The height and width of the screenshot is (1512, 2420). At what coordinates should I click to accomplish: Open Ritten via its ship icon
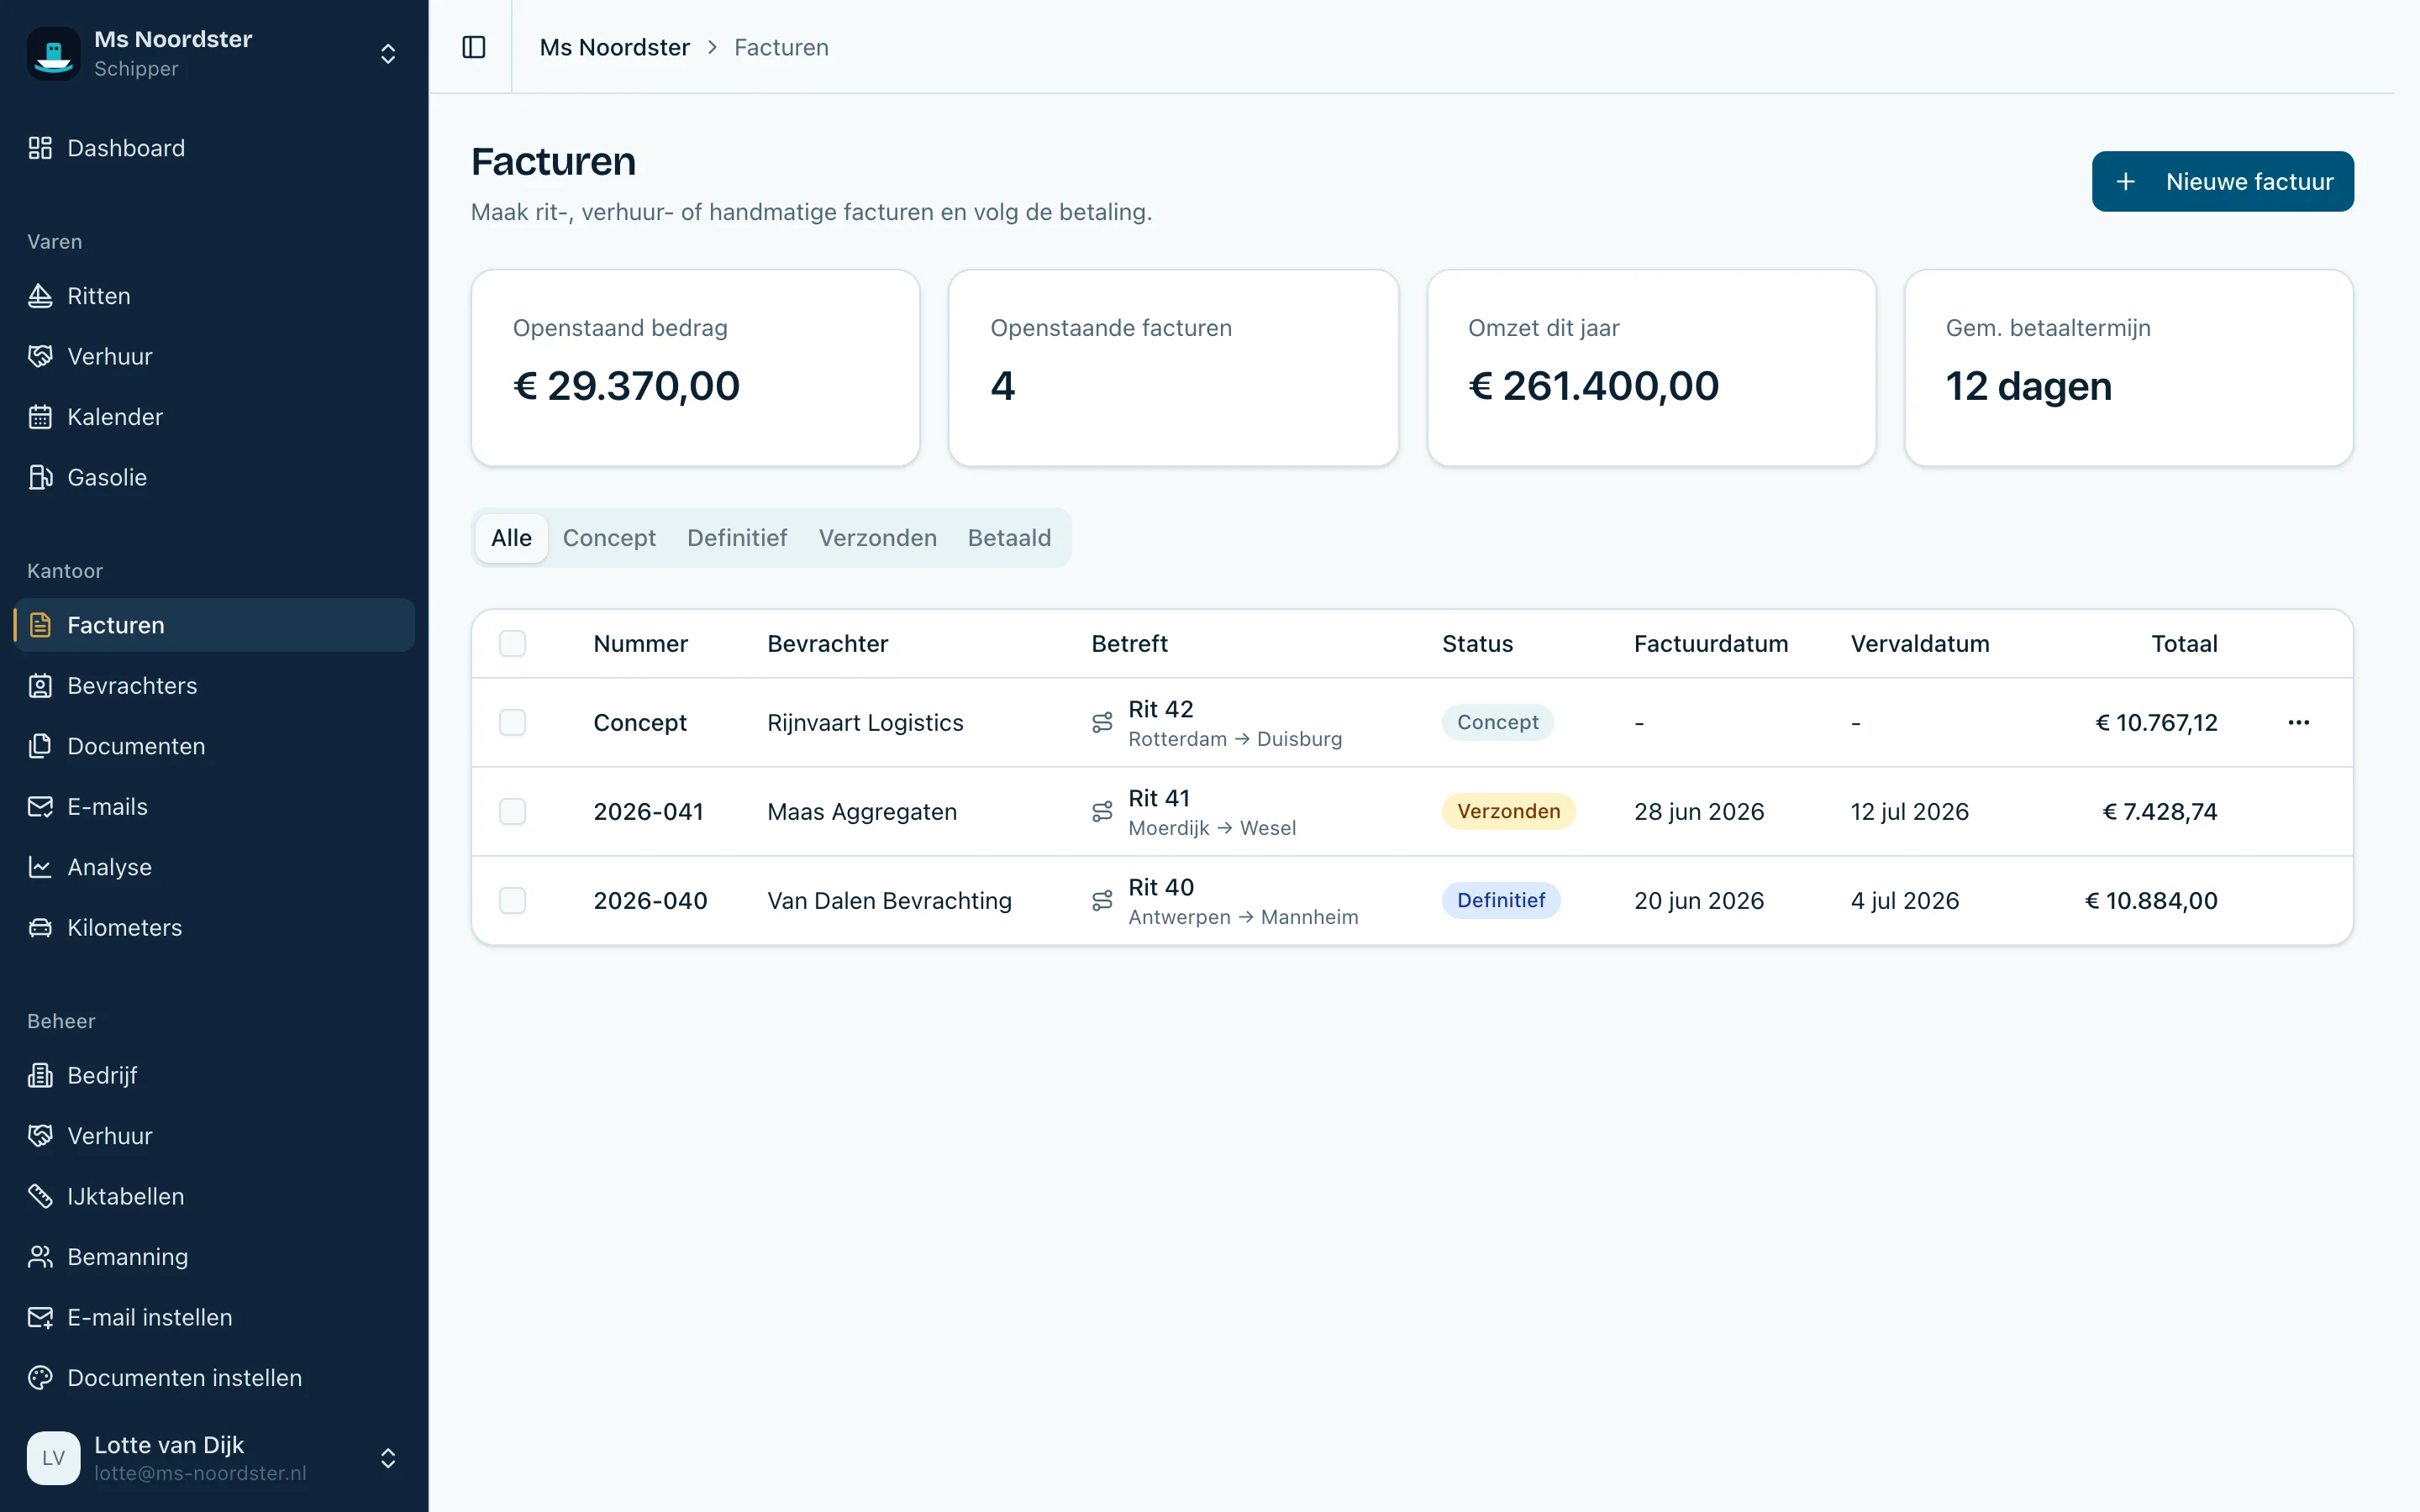40,296
